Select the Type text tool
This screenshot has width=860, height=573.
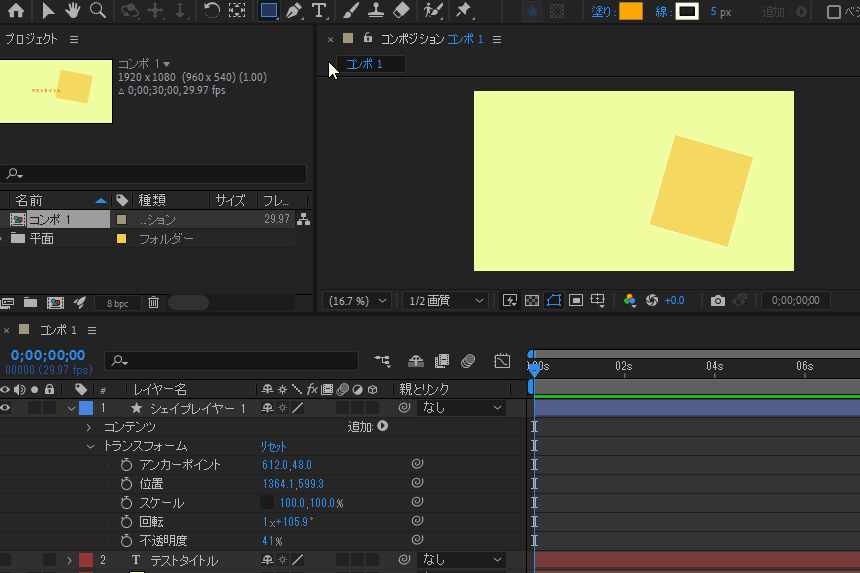319,10
